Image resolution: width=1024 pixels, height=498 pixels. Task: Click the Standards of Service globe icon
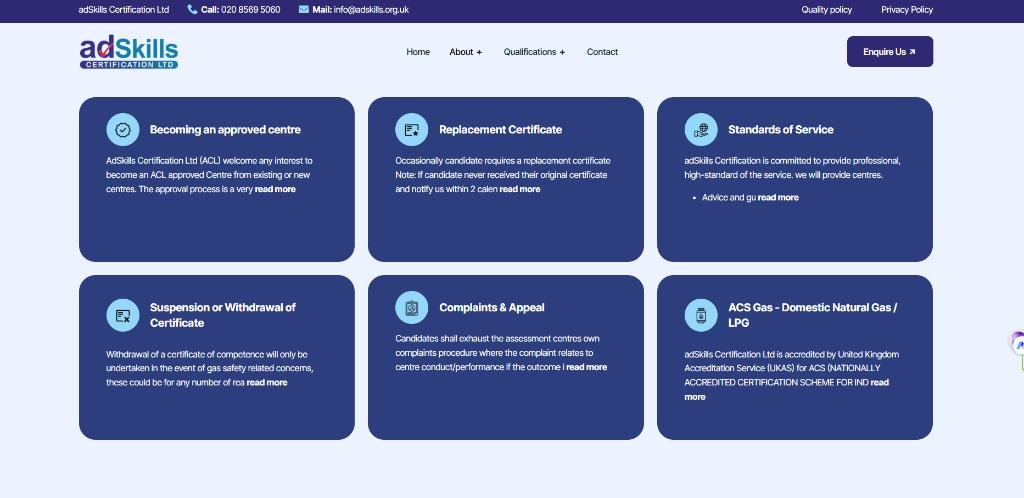pyautogui.click(x=701, y=129)
